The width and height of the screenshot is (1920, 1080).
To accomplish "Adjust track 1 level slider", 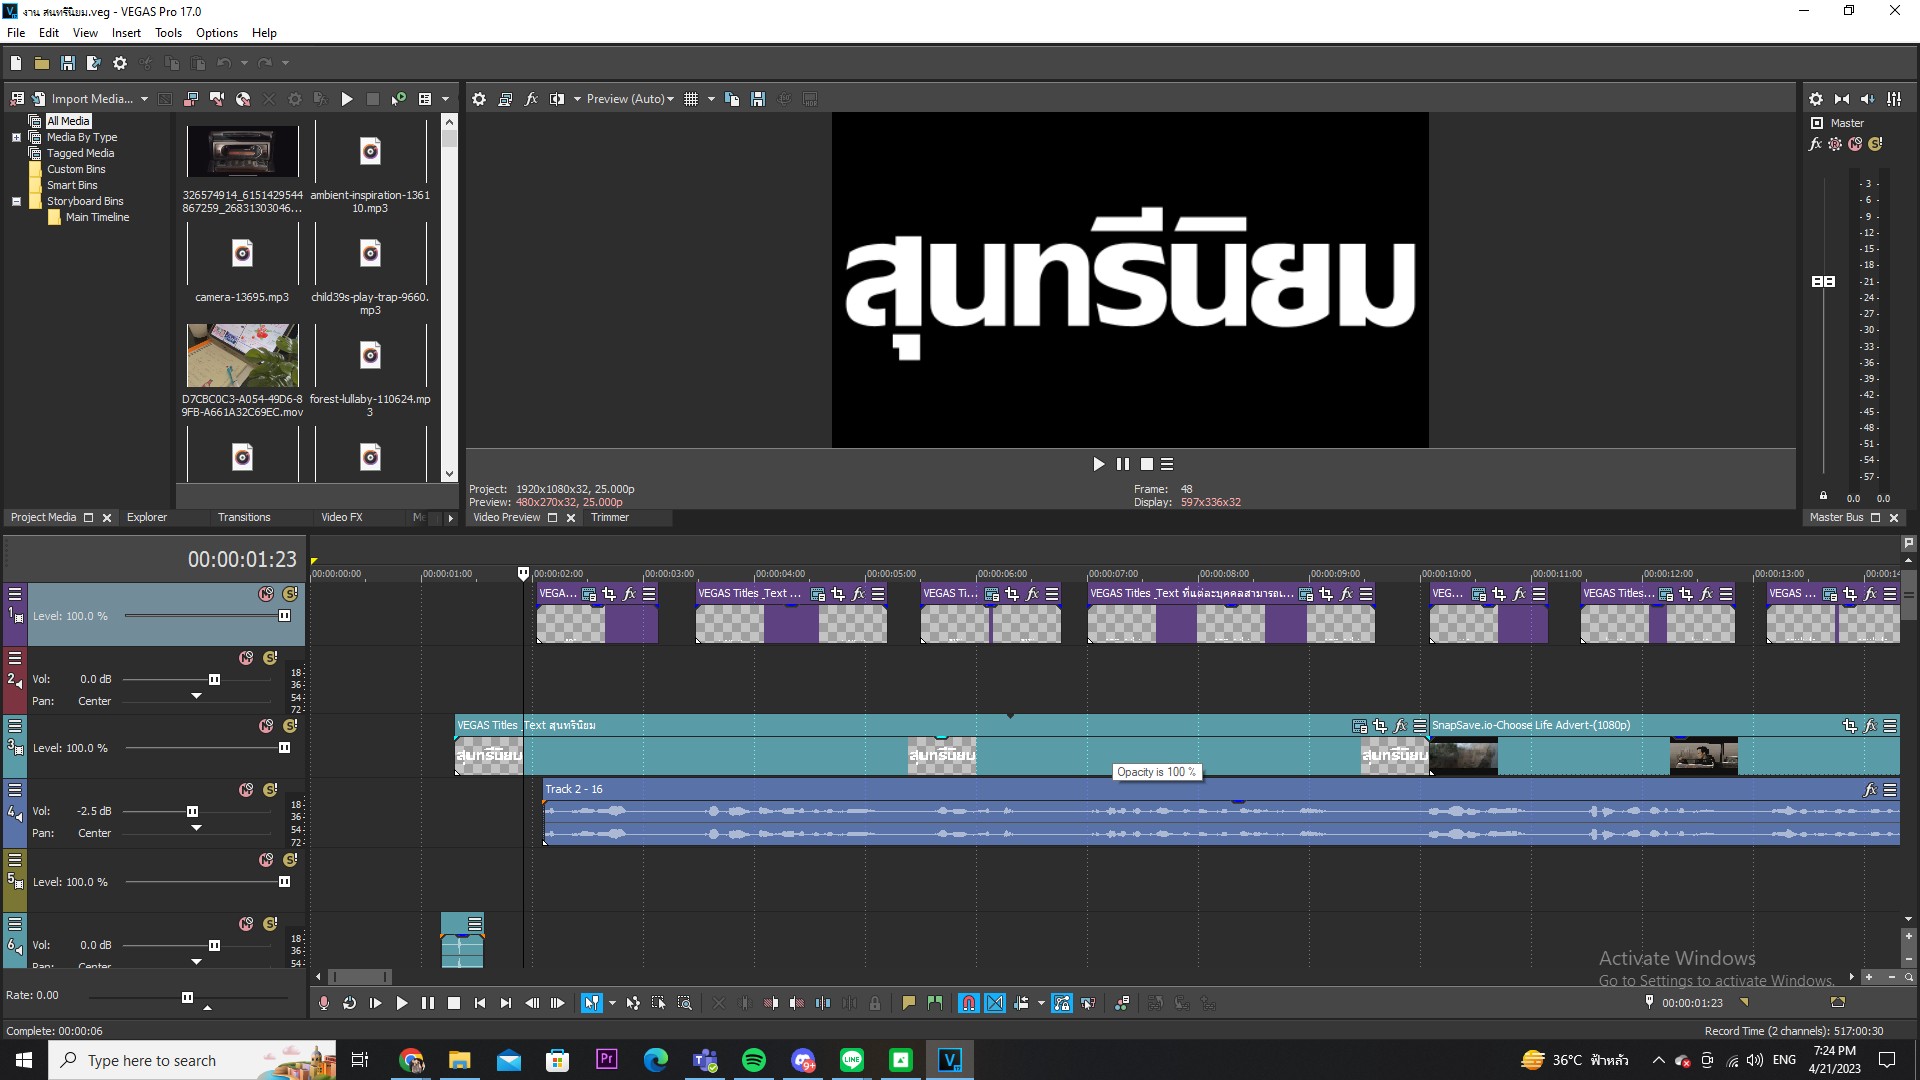I will click(x=284, y=616).
